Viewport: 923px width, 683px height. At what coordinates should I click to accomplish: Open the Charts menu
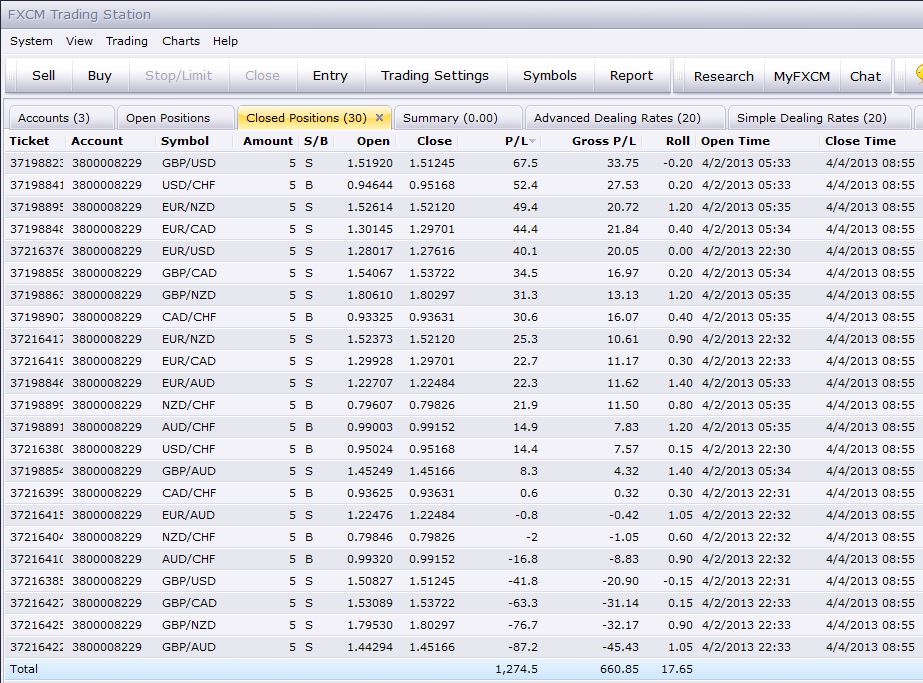181,41
